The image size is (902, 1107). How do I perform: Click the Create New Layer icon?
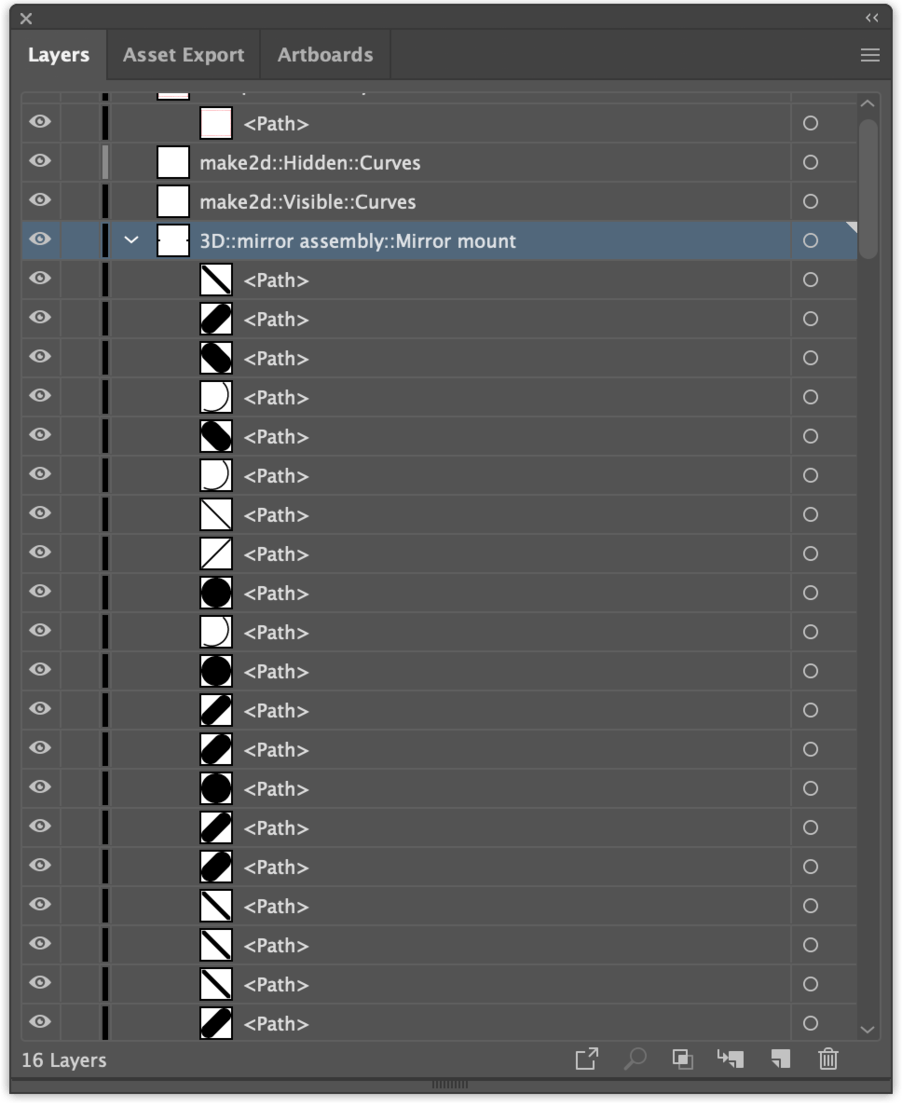[x=780, y=1059]
